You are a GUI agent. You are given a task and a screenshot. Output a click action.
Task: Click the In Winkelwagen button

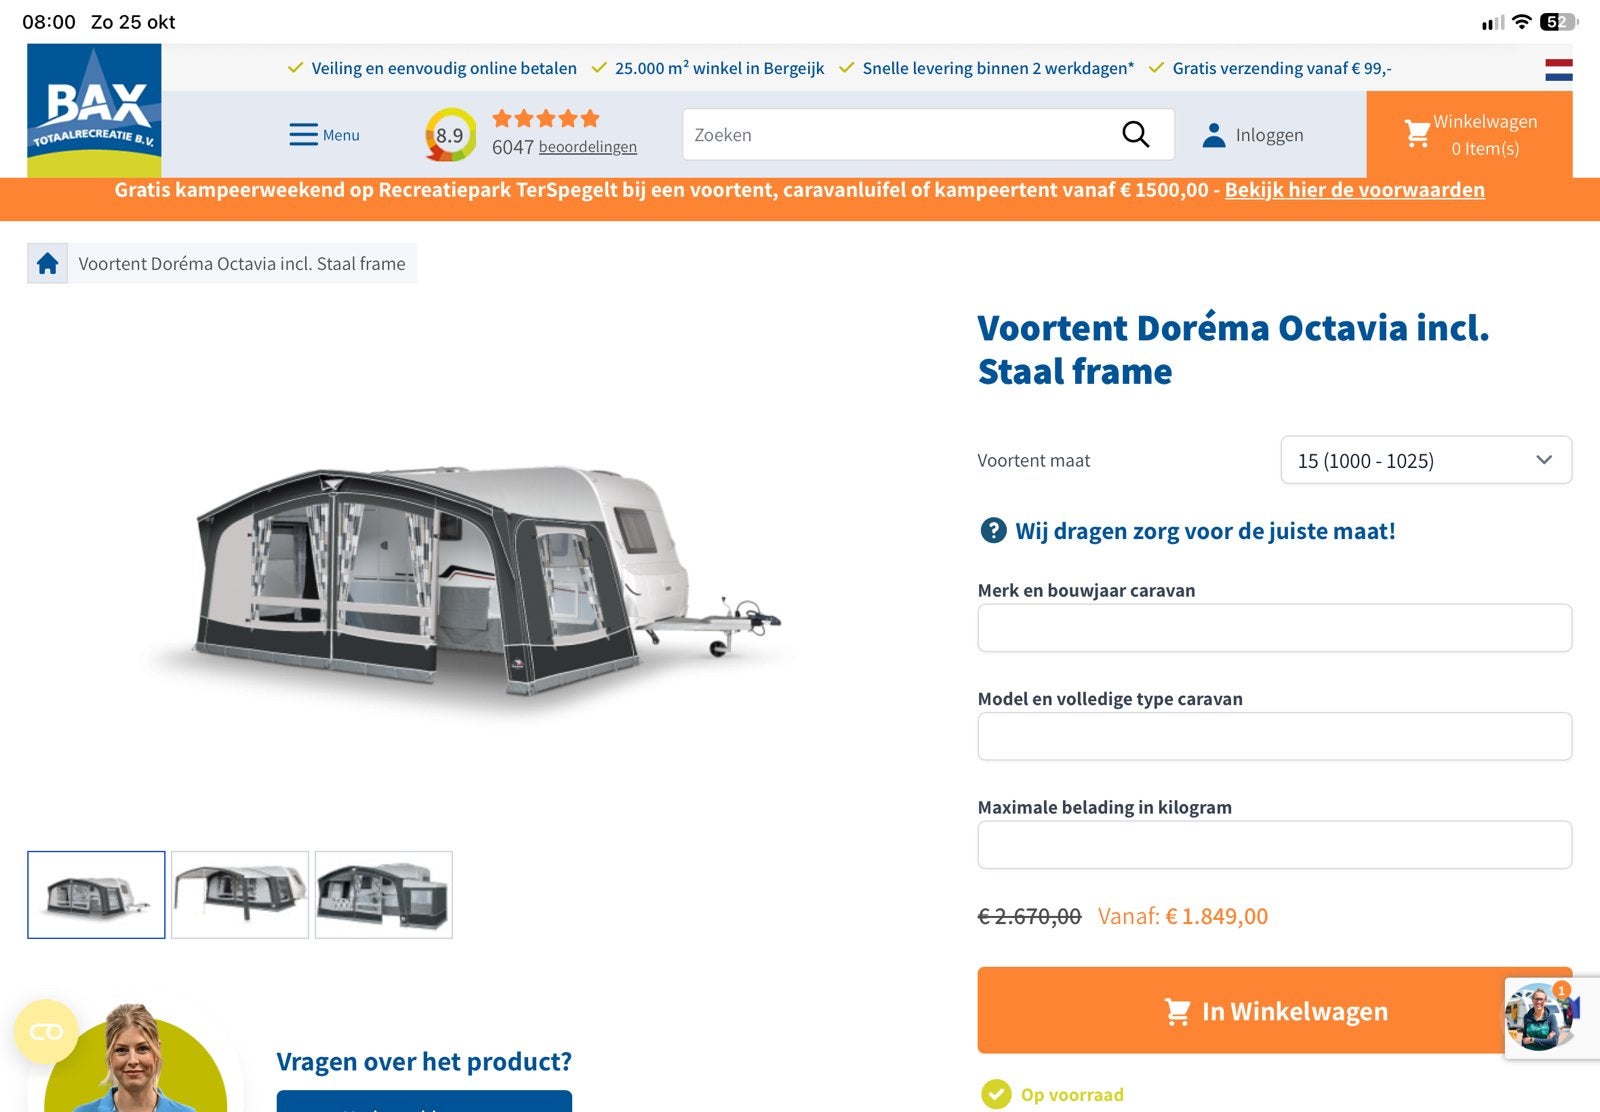(x=1274, y=1010)
